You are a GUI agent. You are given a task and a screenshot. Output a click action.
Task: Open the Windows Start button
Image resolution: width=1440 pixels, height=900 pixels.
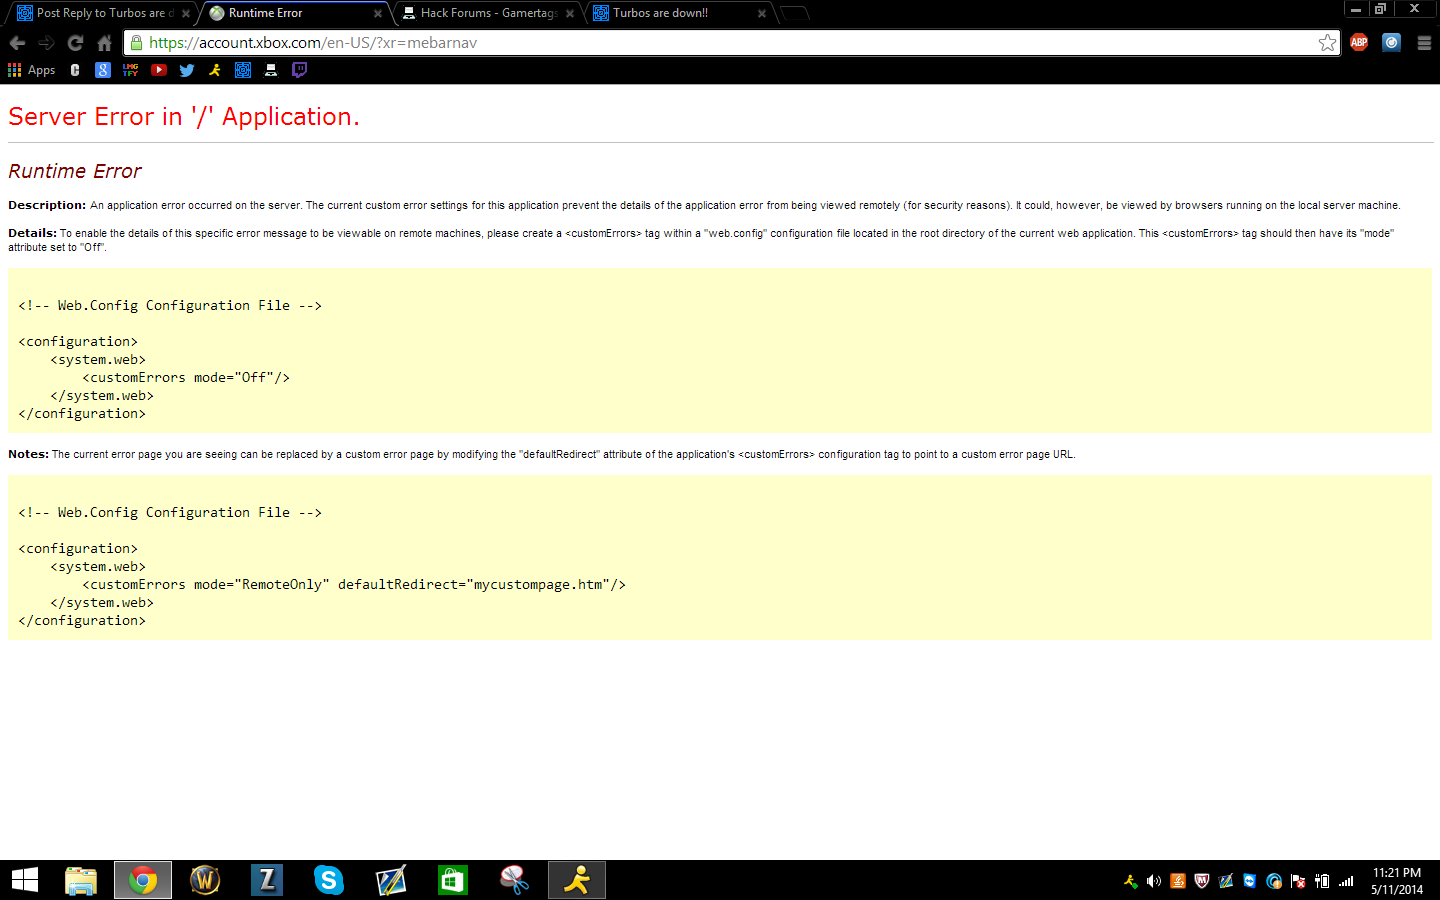pyautogui.click(x=25, y=880)
